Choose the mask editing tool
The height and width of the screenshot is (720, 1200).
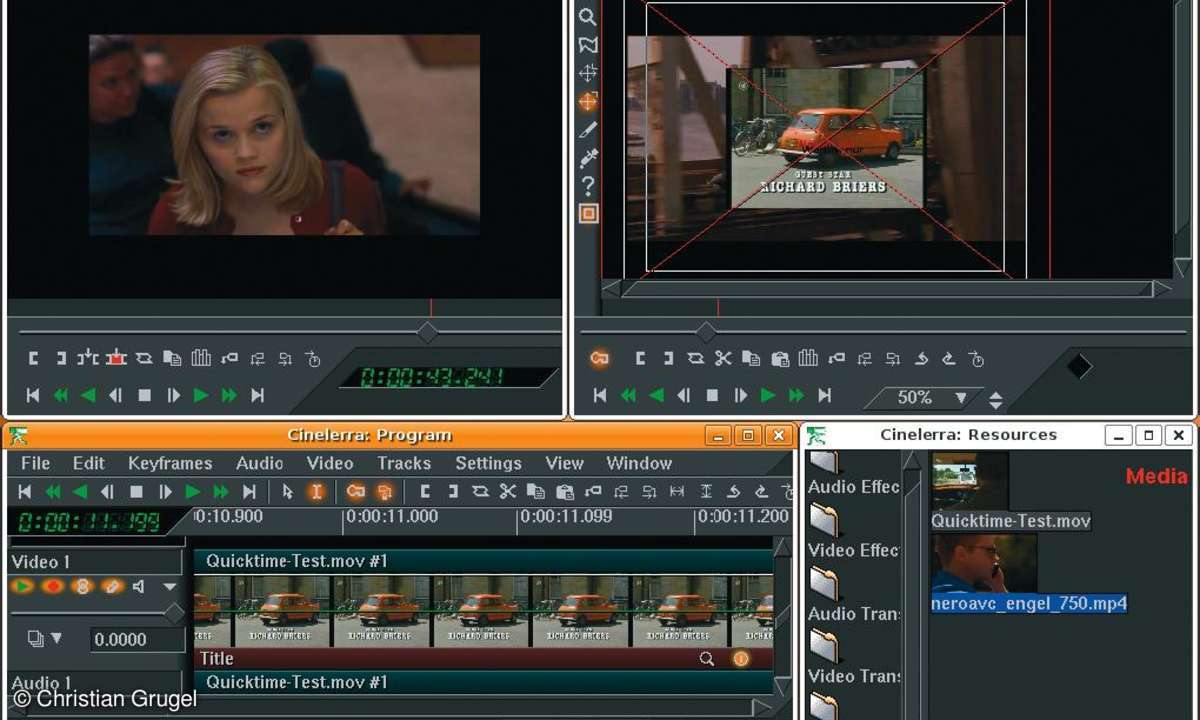pyautogui.click(x=588, y=45)
